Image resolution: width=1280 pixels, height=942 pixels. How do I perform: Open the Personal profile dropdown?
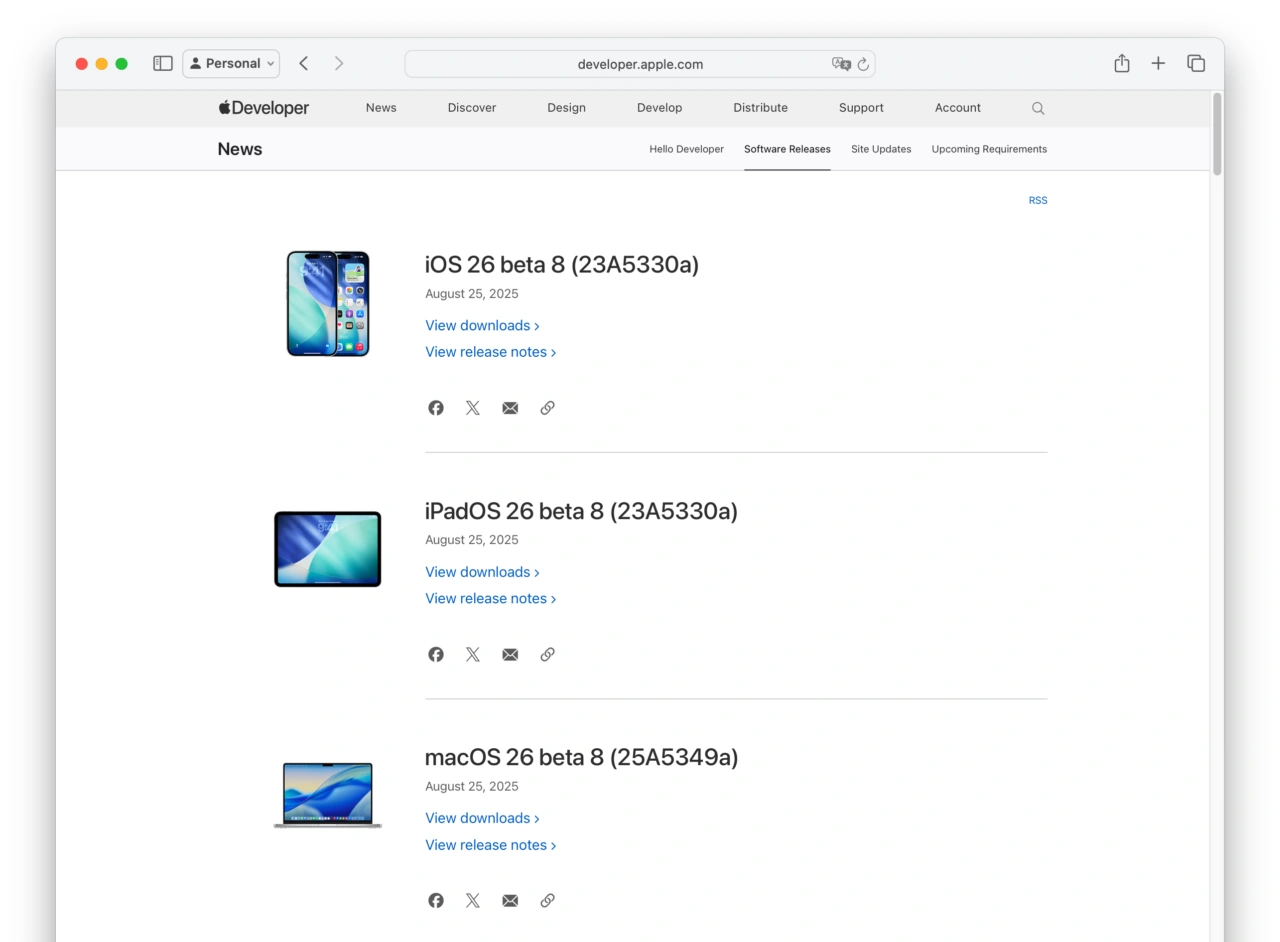coord(231,63)
